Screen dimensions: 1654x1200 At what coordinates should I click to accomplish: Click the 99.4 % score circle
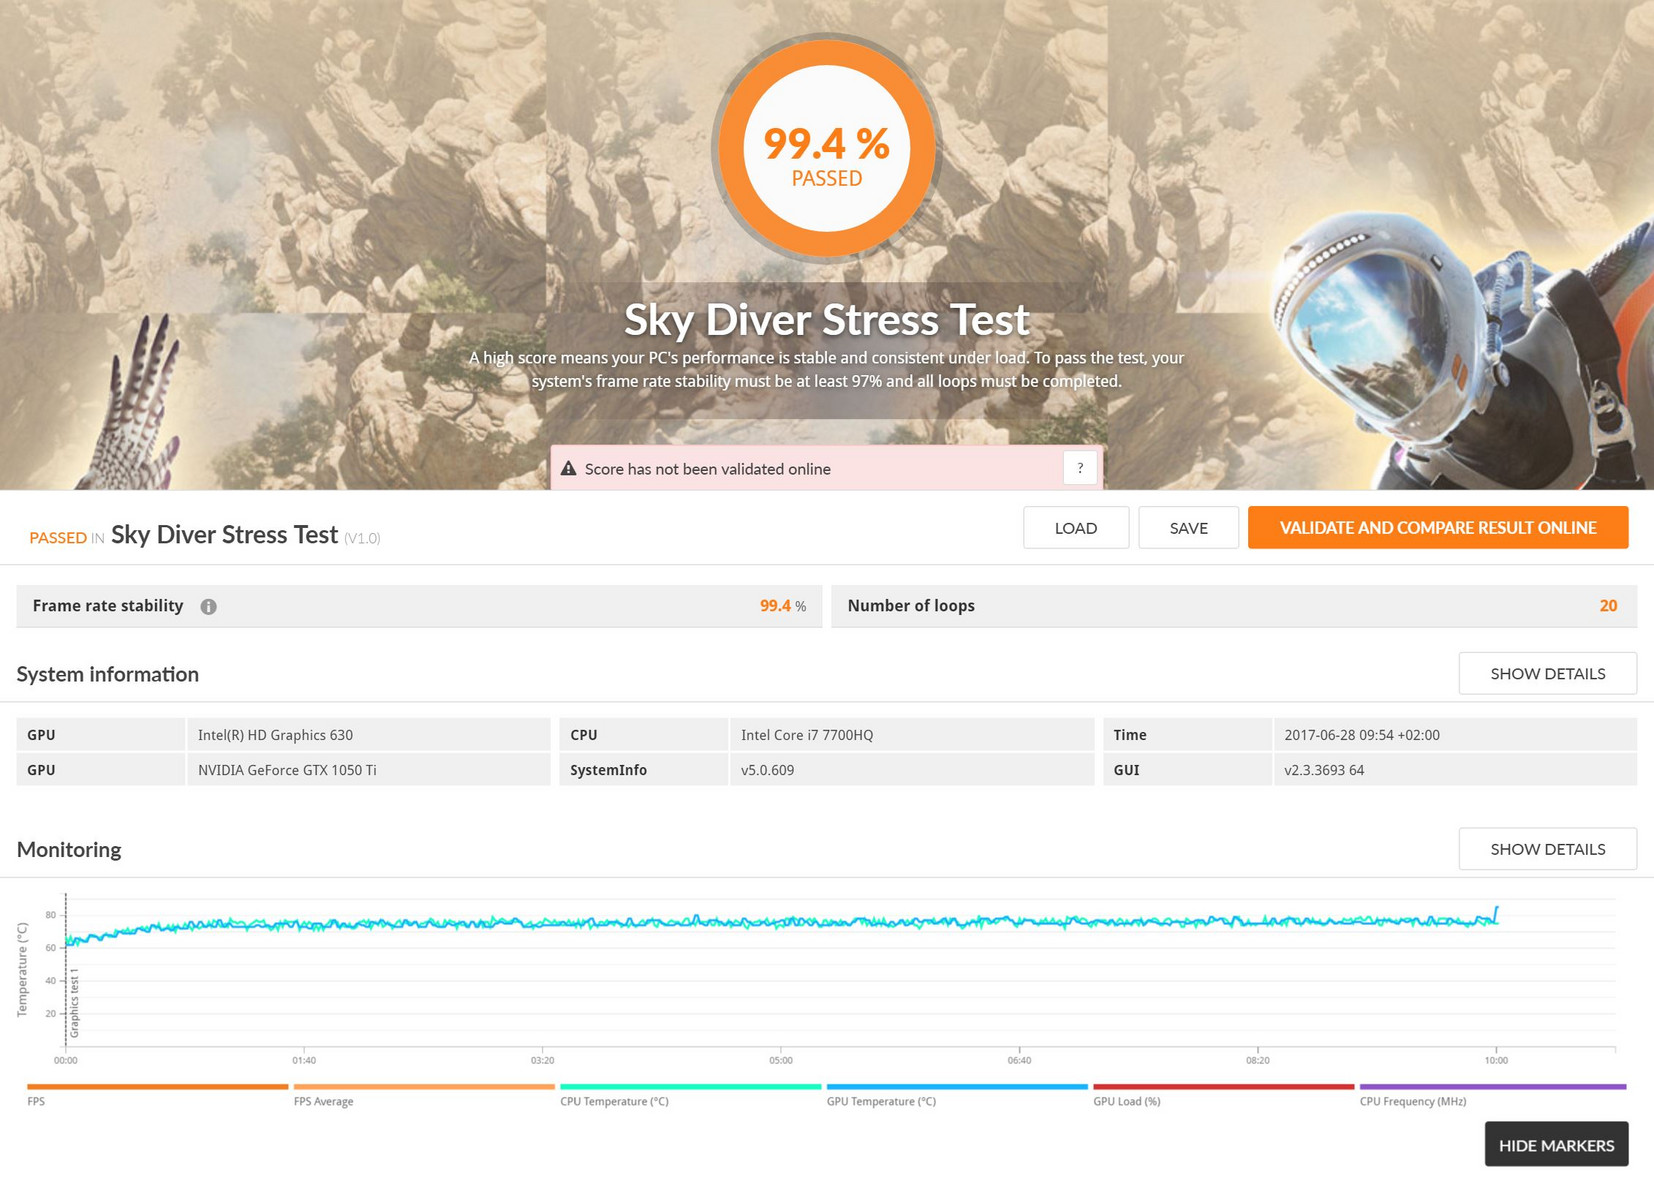826,149
